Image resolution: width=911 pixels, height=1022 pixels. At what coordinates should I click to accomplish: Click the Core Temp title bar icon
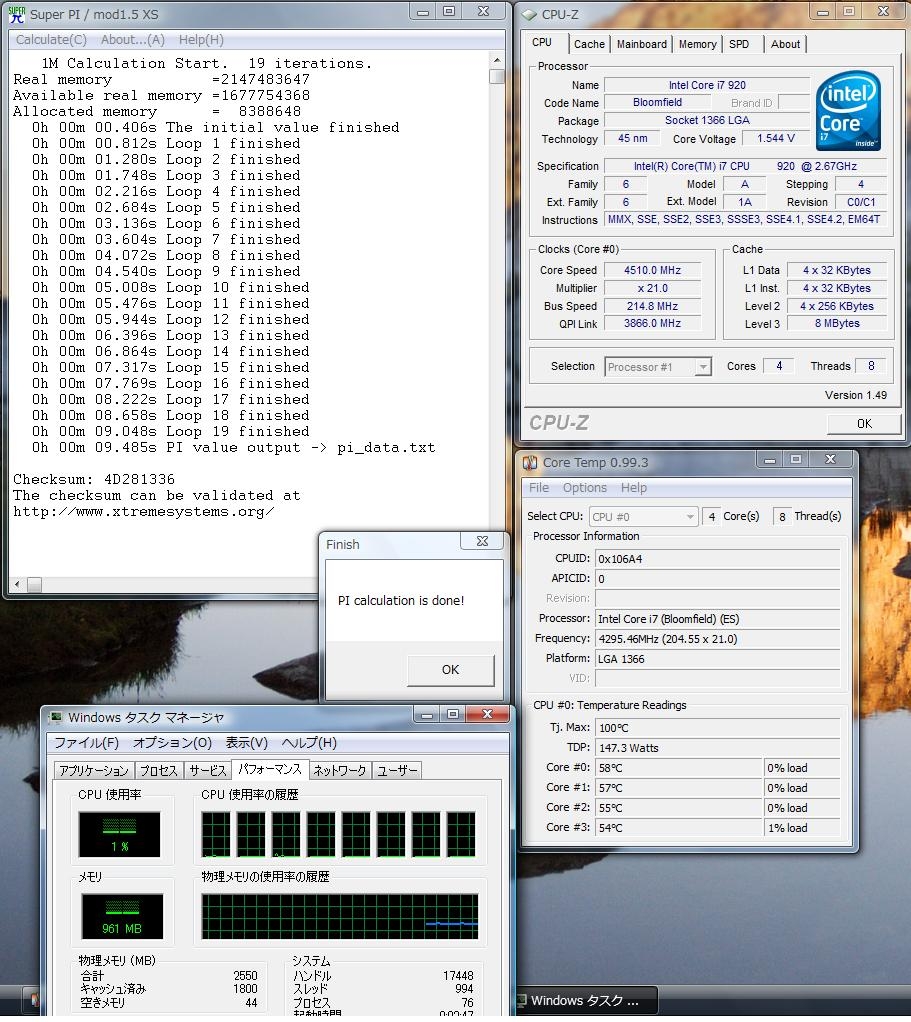[x=529, y=462]
